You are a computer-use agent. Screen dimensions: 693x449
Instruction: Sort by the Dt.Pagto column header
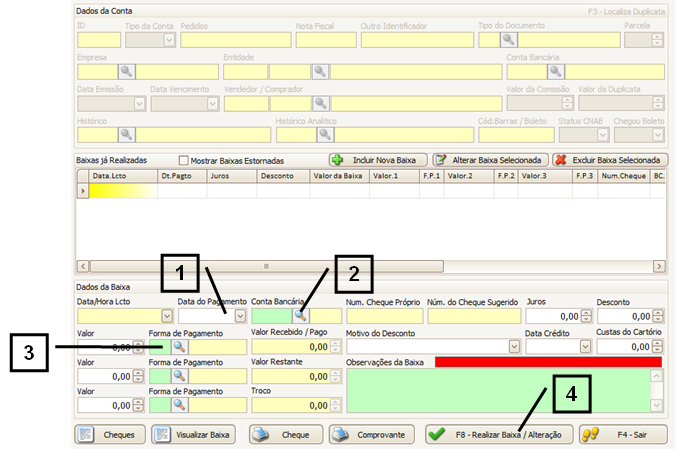click(x=181, y=176)
